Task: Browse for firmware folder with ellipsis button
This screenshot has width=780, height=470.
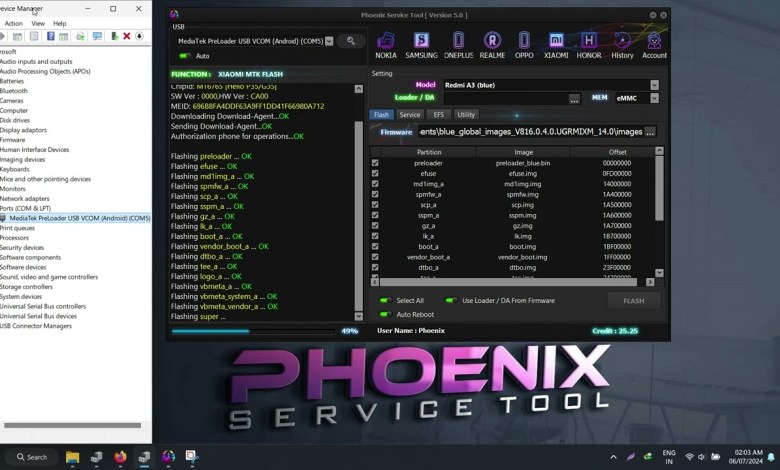Action: tap(650, 131)
